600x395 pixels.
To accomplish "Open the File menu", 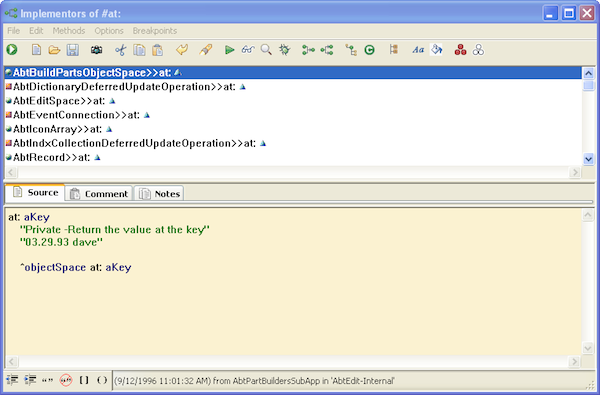I will pos(13,31).
